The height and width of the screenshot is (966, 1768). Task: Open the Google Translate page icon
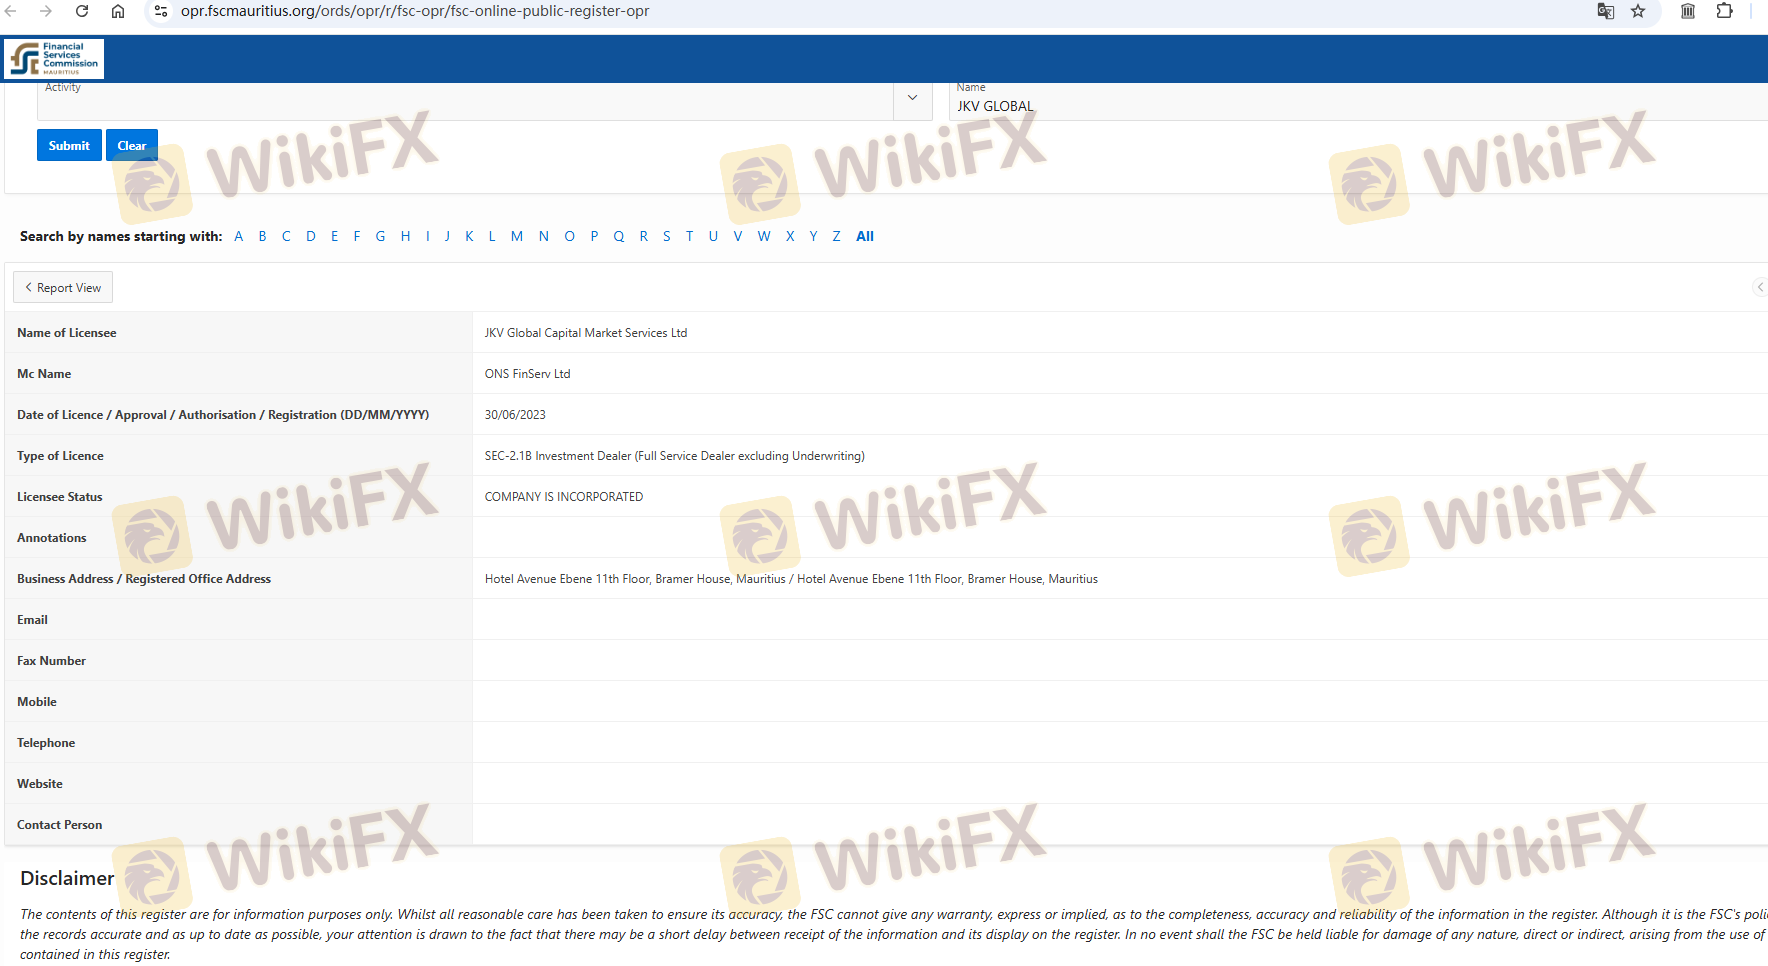coord(1606,11)
